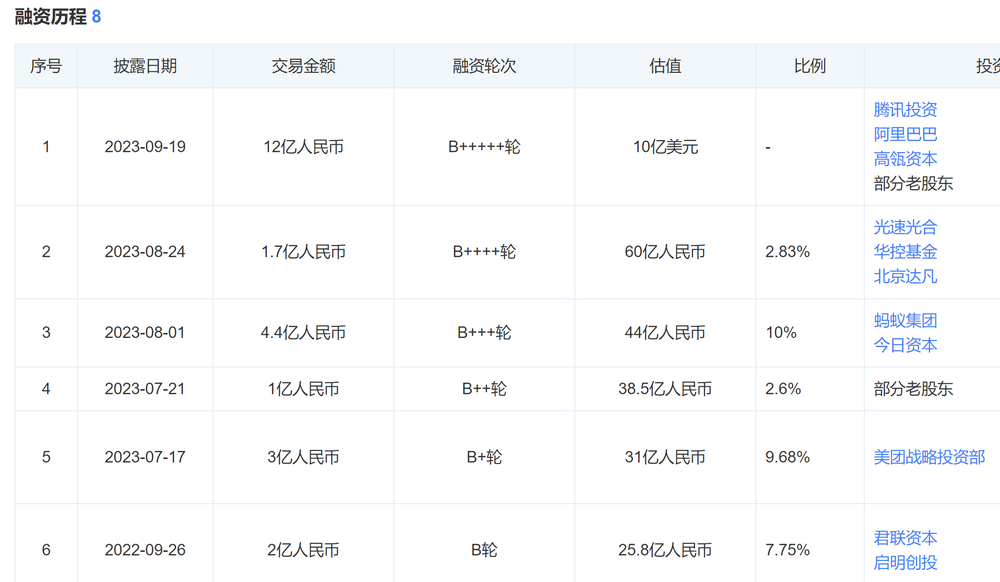Open the 启明创投 investor link
Viewport: 1000px width, 582px height.
tap(905, 563)
